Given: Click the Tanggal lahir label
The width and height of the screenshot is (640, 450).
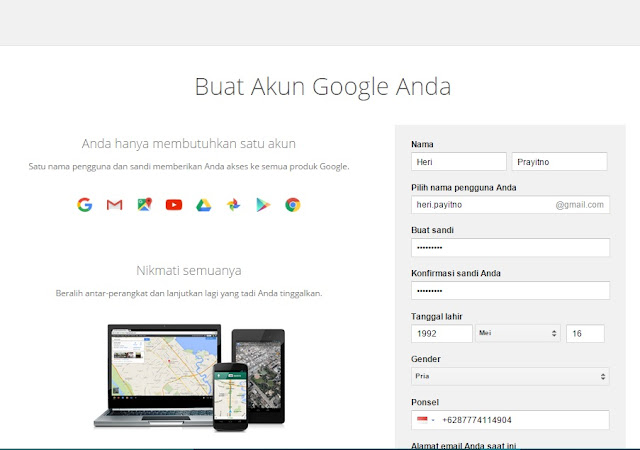Looking at the screenshot, I should pyautogui.click(x=437, y=316).
